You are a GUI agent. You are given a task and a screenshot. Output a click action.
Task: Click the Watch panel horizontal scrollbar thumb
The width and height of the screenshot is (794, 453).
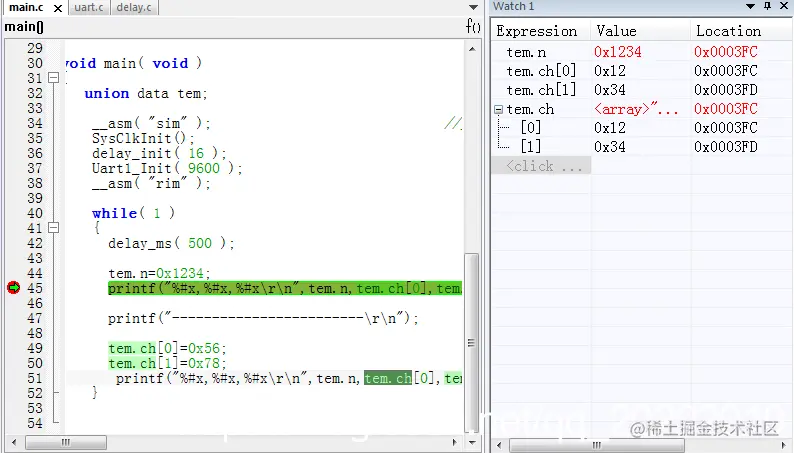click(x=597, y=445)
